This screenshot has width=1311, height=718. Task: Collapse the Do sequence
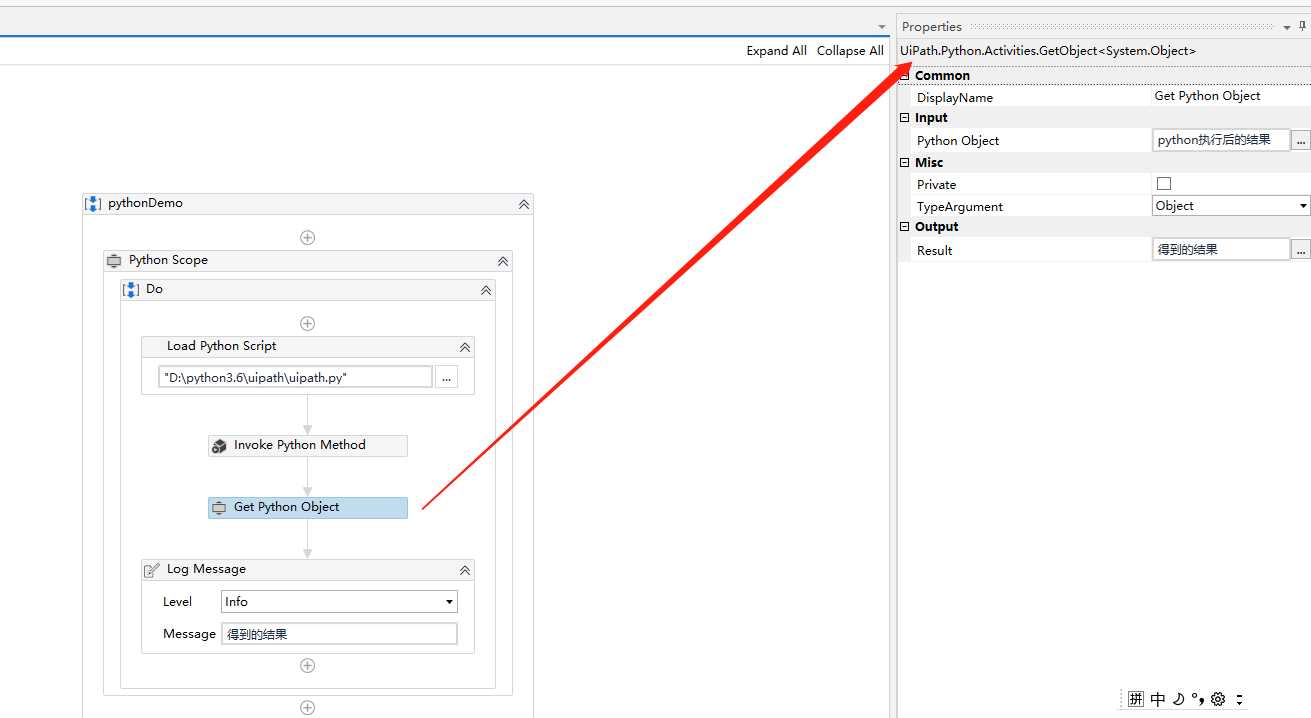[x=486, y=290]
